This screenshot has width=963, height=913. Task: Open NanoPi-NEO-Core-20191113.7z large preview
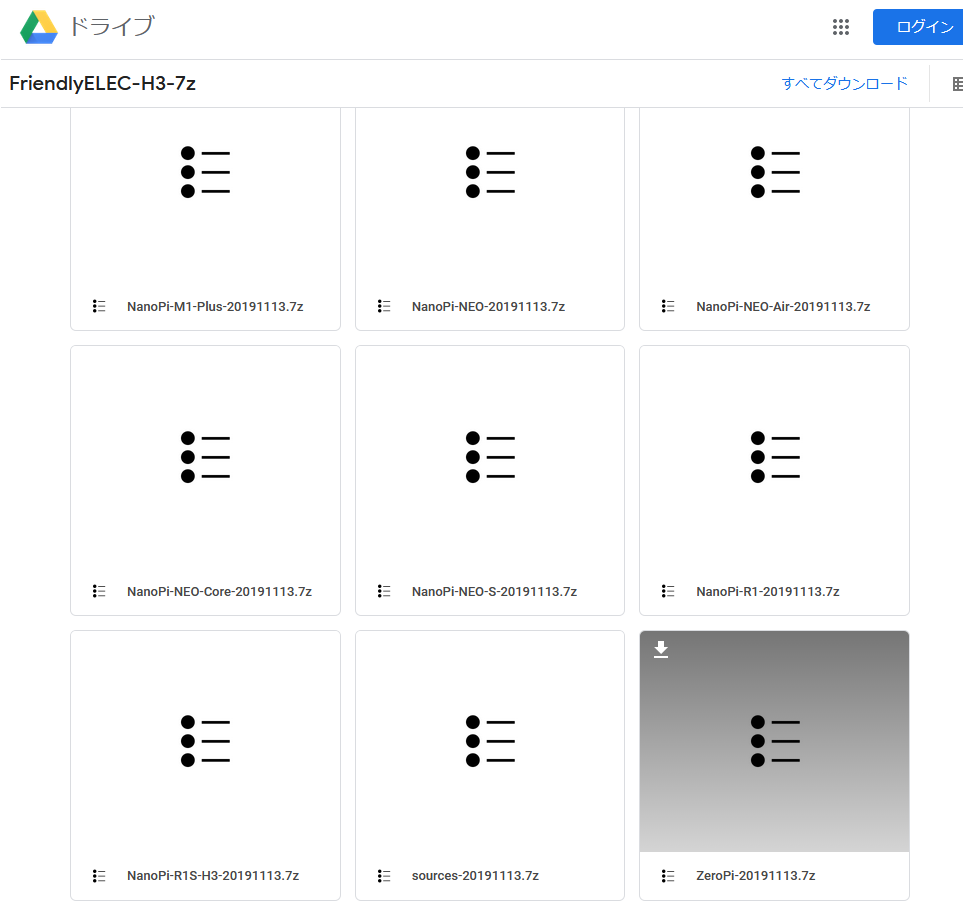205,457
